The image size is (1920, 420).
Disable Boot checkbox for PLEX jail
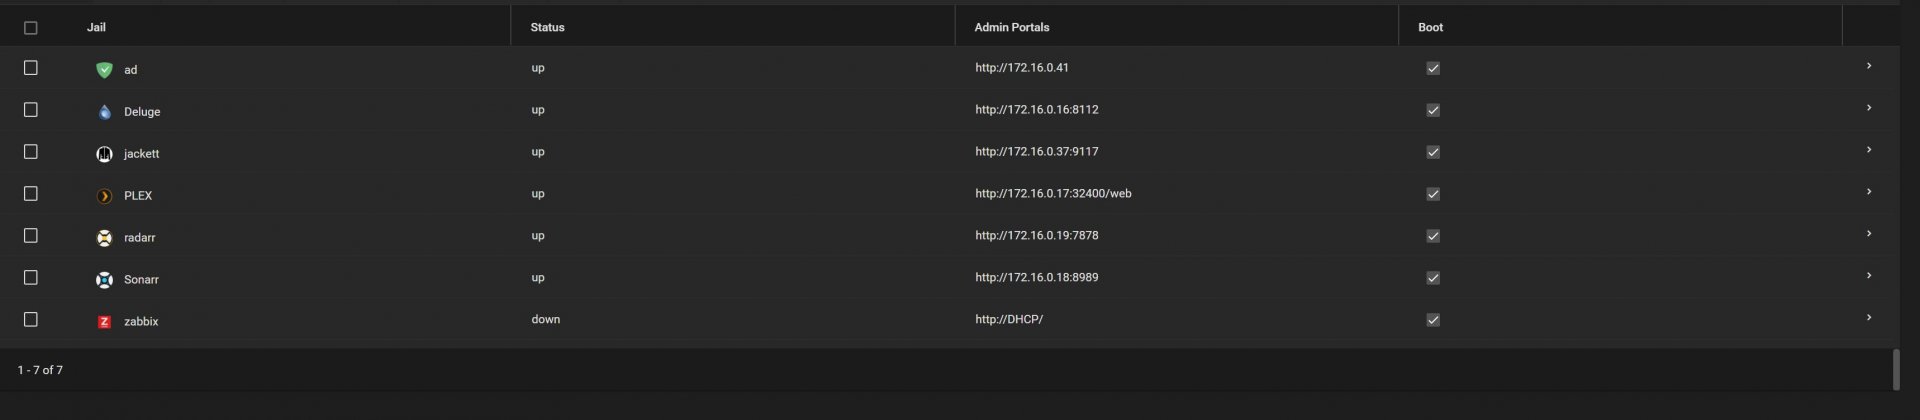1433,194
